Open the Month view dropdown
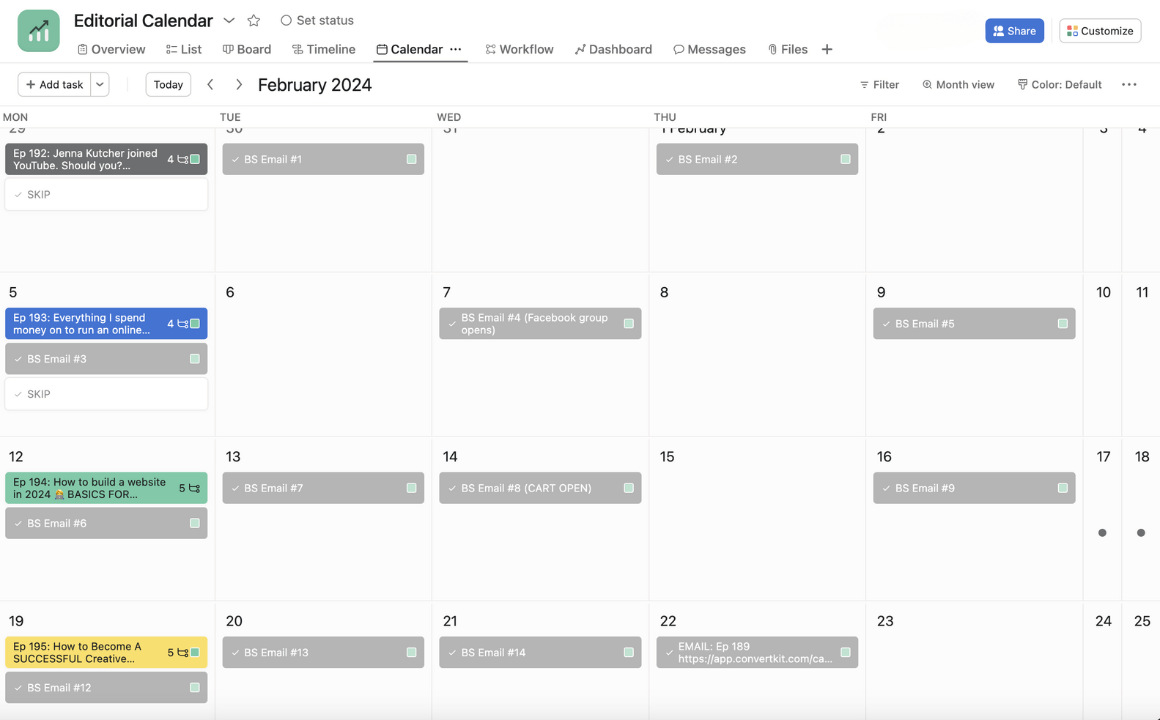1160x720 pixels. click(958, 85)
